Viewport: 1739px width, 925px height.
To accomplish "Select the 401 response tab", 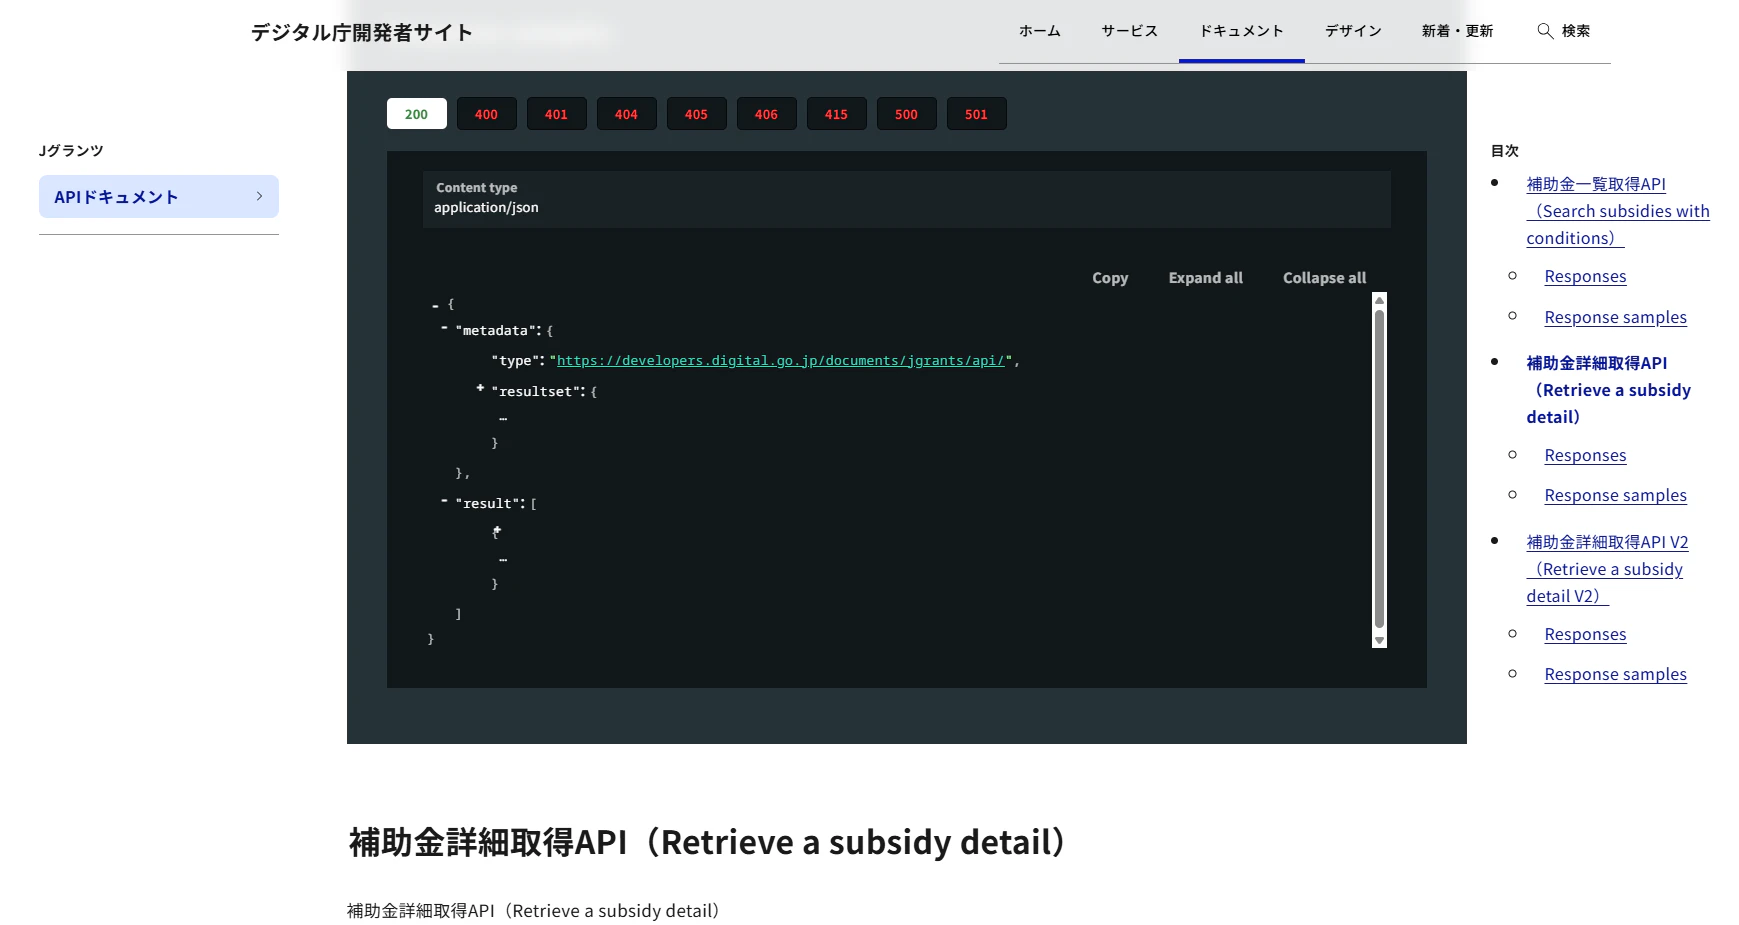I will point(557,114).
